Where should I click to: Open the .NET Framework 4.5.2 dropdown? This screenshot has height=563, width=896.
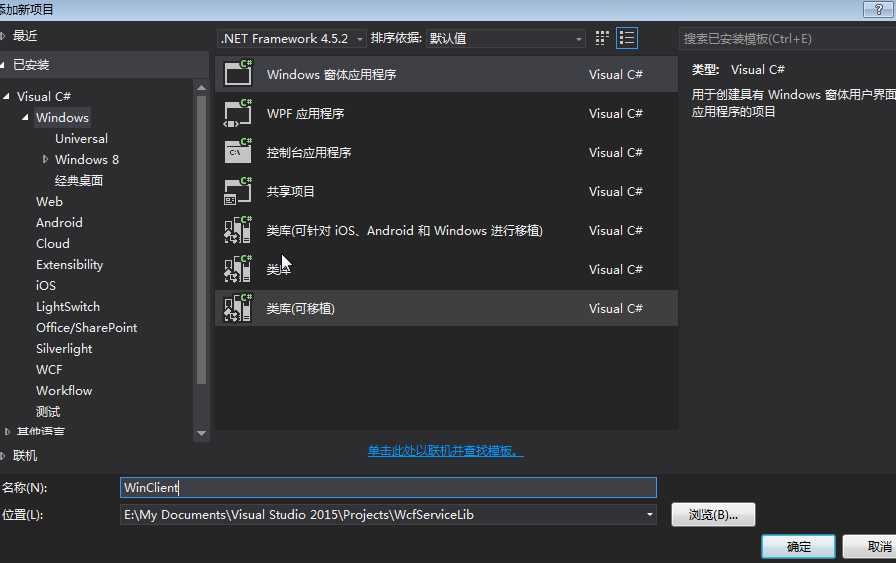[292, 38]
